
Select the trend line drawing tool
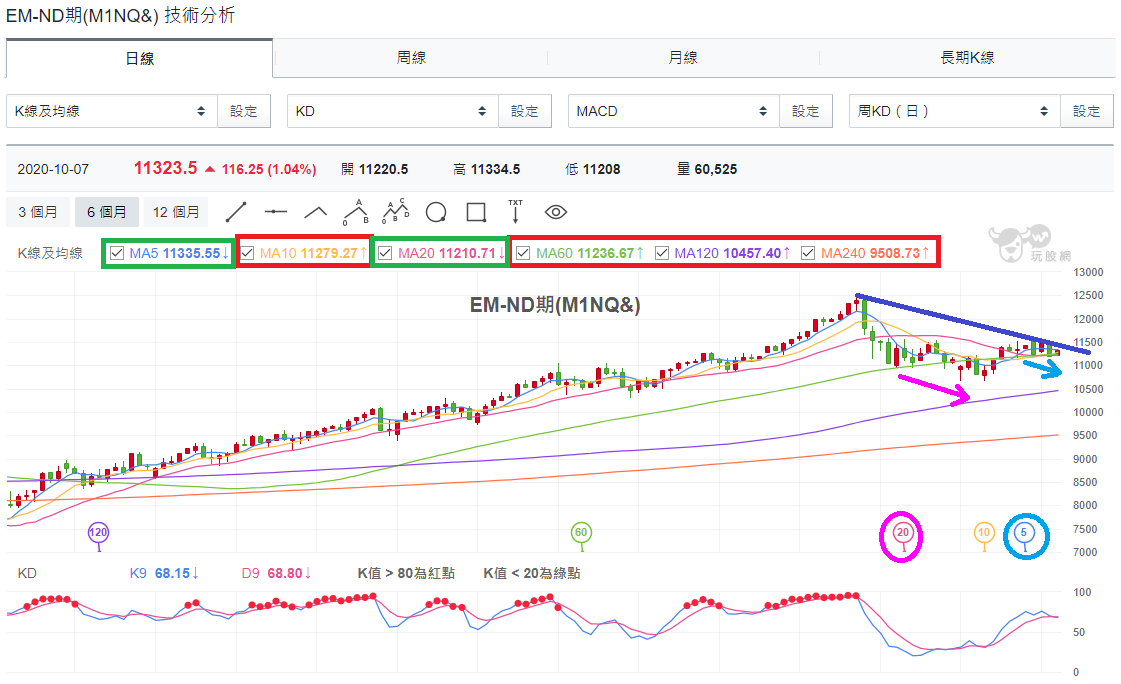click(x=236, y=212)
